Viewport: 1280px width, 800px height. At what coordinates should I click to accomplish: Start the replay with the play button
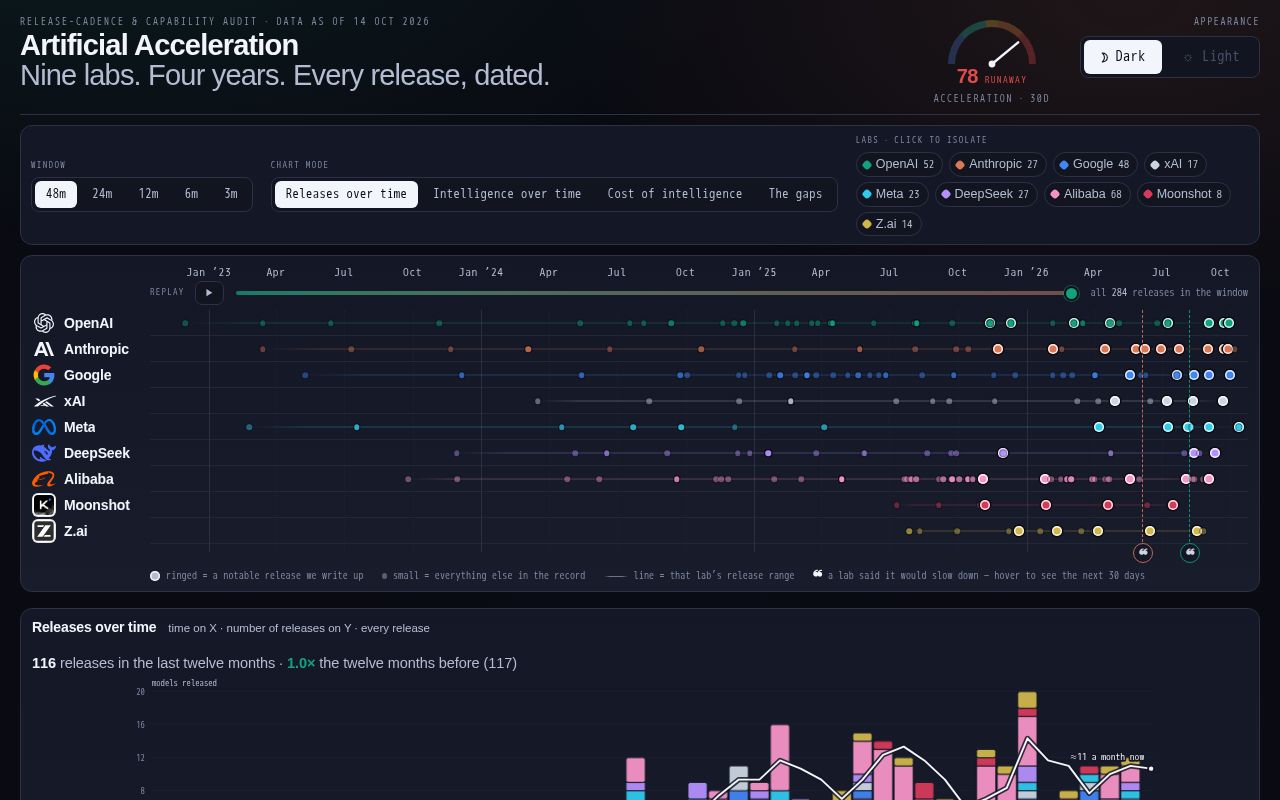(209, 293)
